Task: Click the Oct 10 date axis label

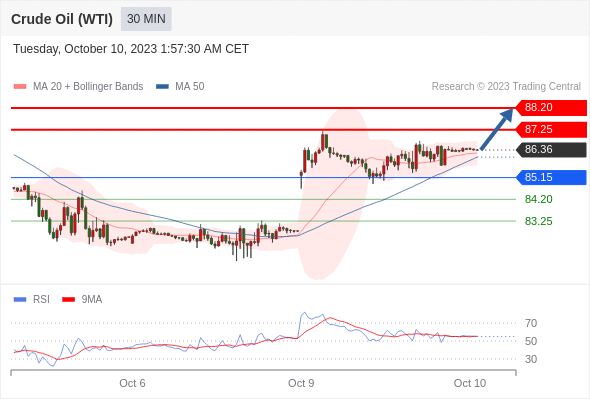Action: click(x=470, y=383)
